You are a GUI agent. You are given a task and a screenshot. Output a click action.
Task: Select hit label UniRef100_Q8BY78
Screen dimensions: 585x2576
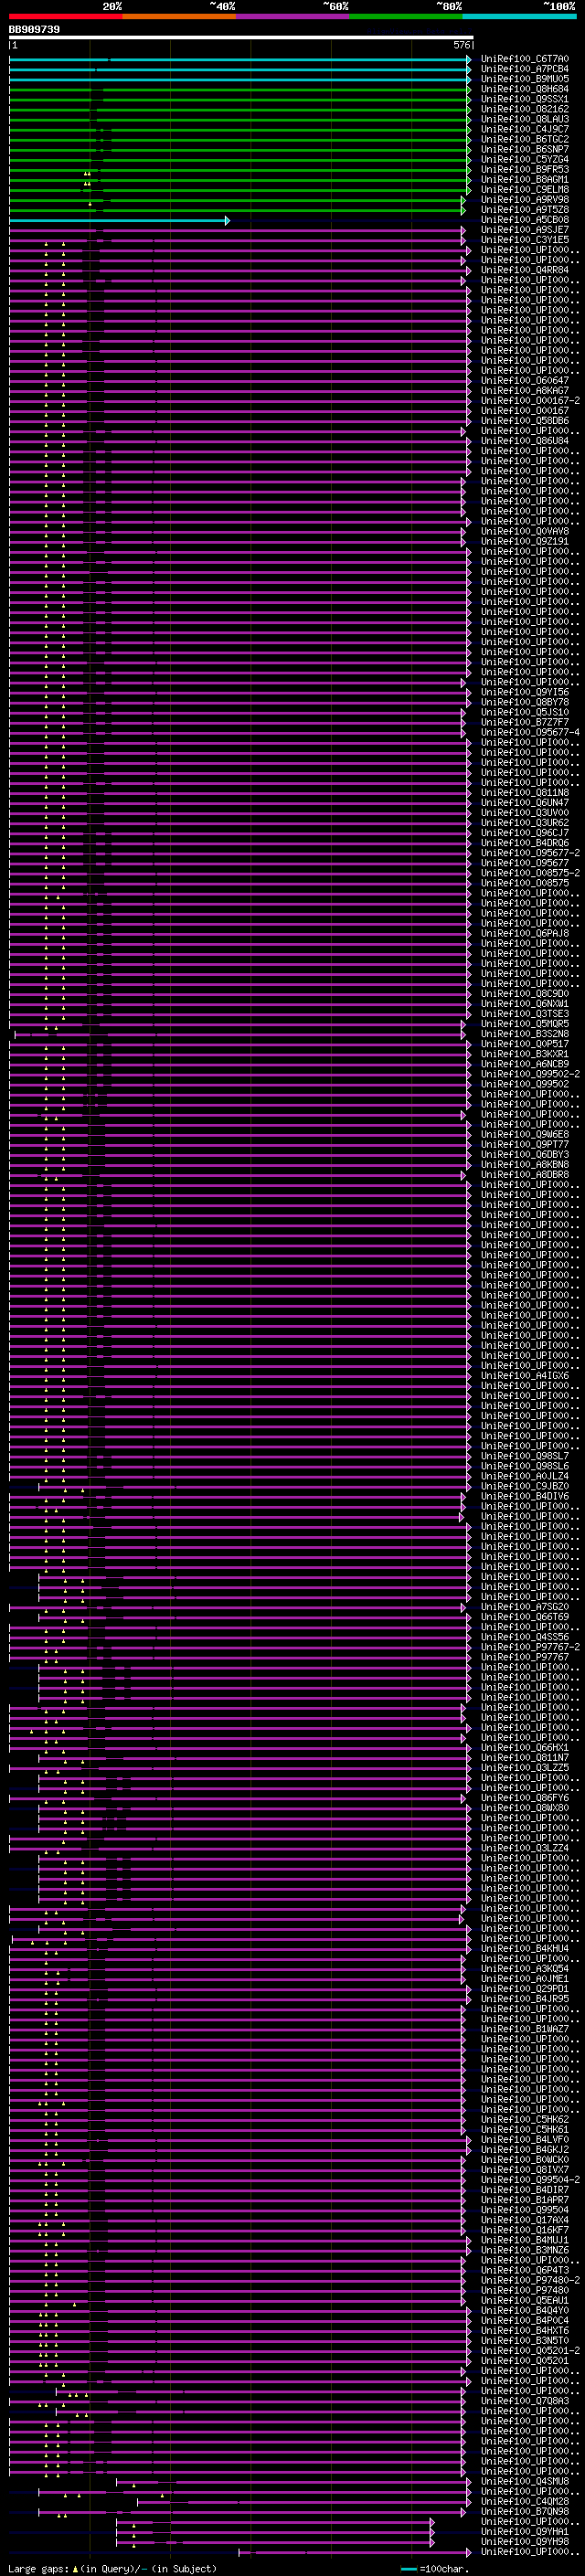[524, 702]
